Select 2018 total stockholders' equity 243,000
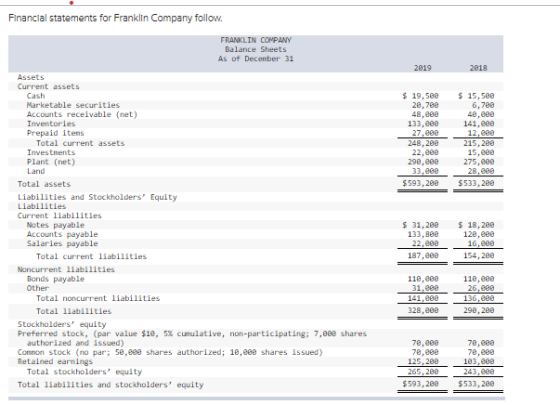The image size is (560, 405). (x=479, y=372)
